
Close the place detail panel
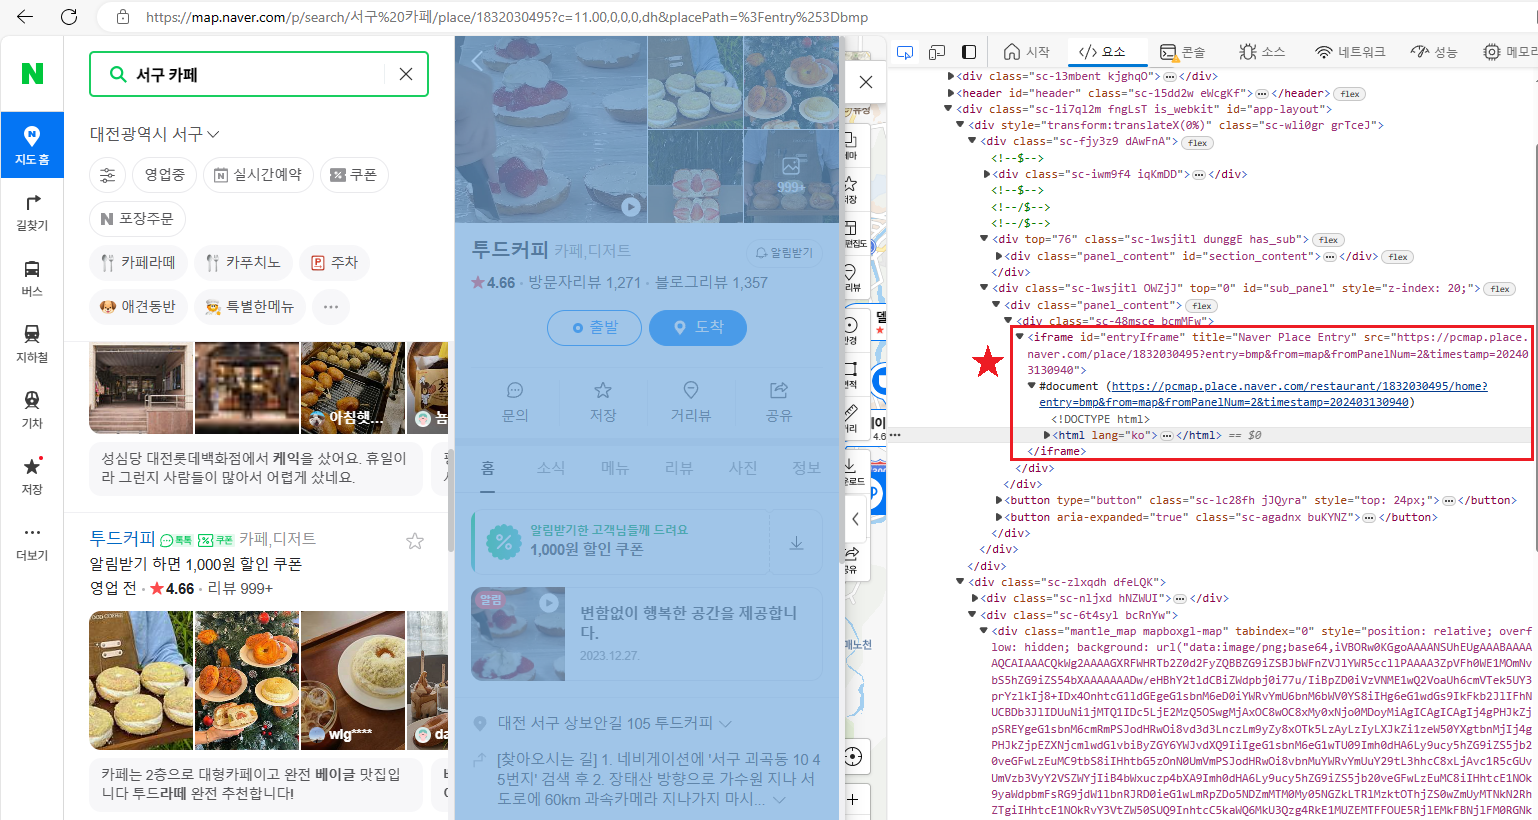click(866, 82)
